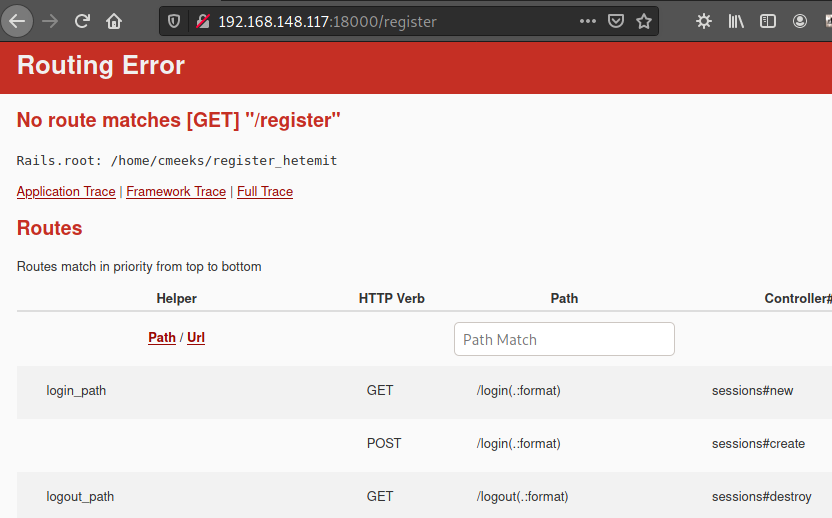Open the browser home page

[114, 21]
